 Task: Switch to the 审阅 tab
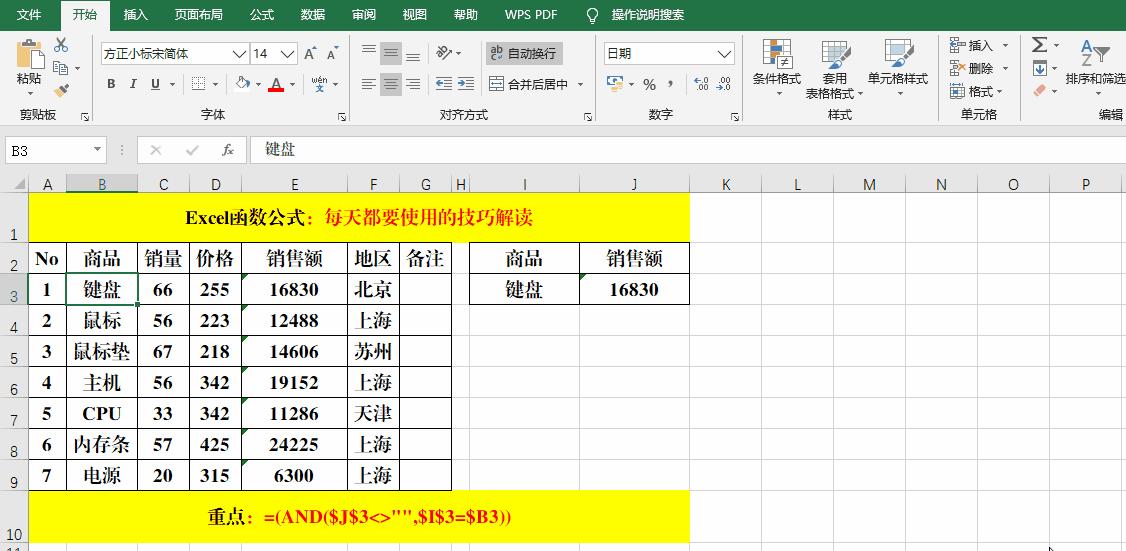364,14
